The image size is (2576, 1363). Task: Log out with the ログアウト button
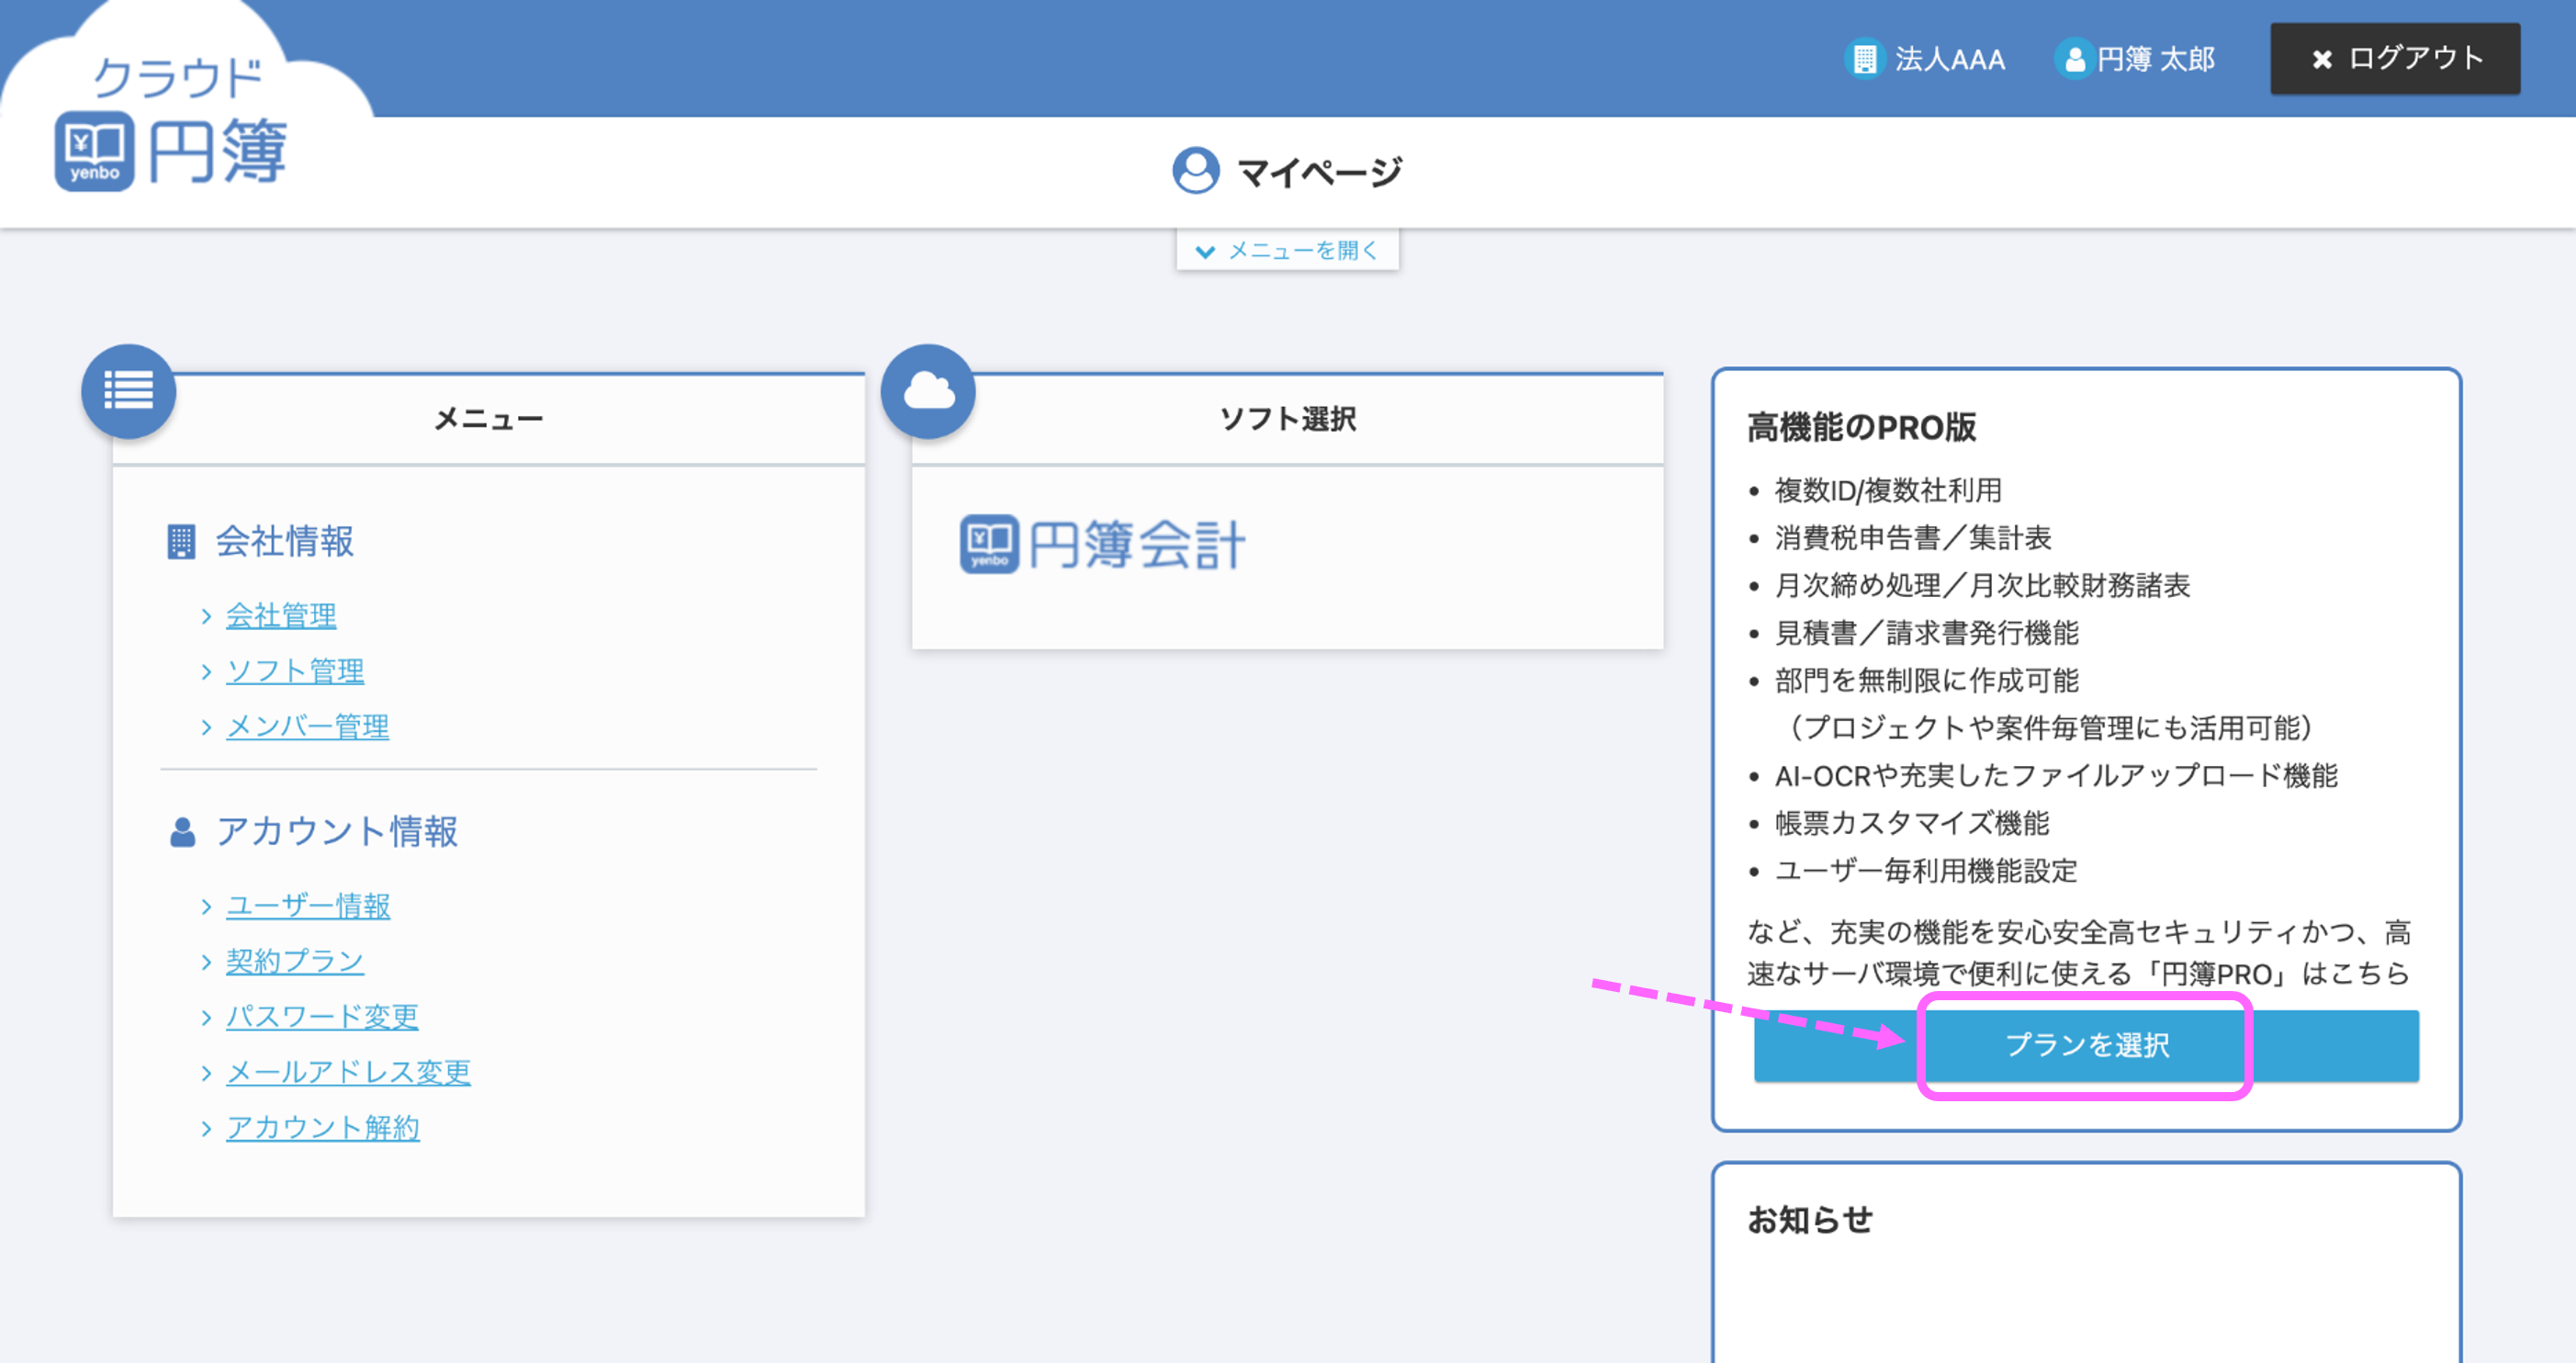point(2395,59)
